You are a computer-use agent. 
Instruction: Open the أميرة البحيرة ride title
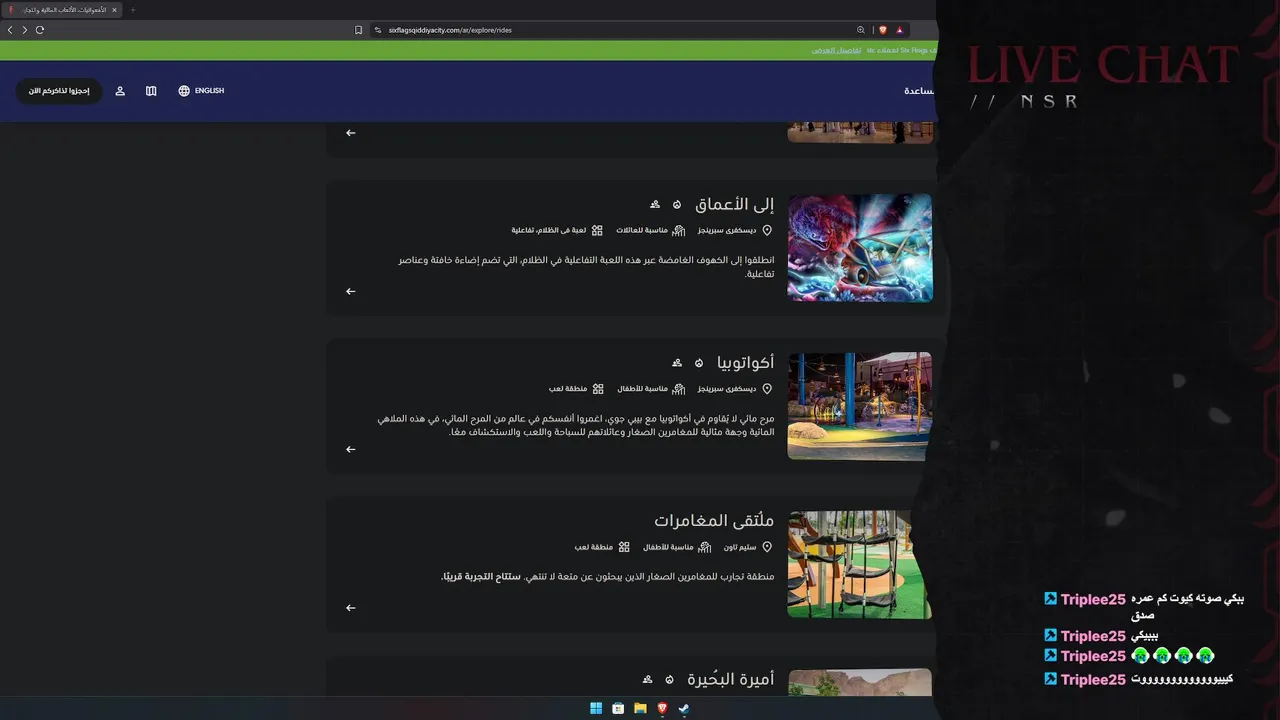tap(731, 679)
